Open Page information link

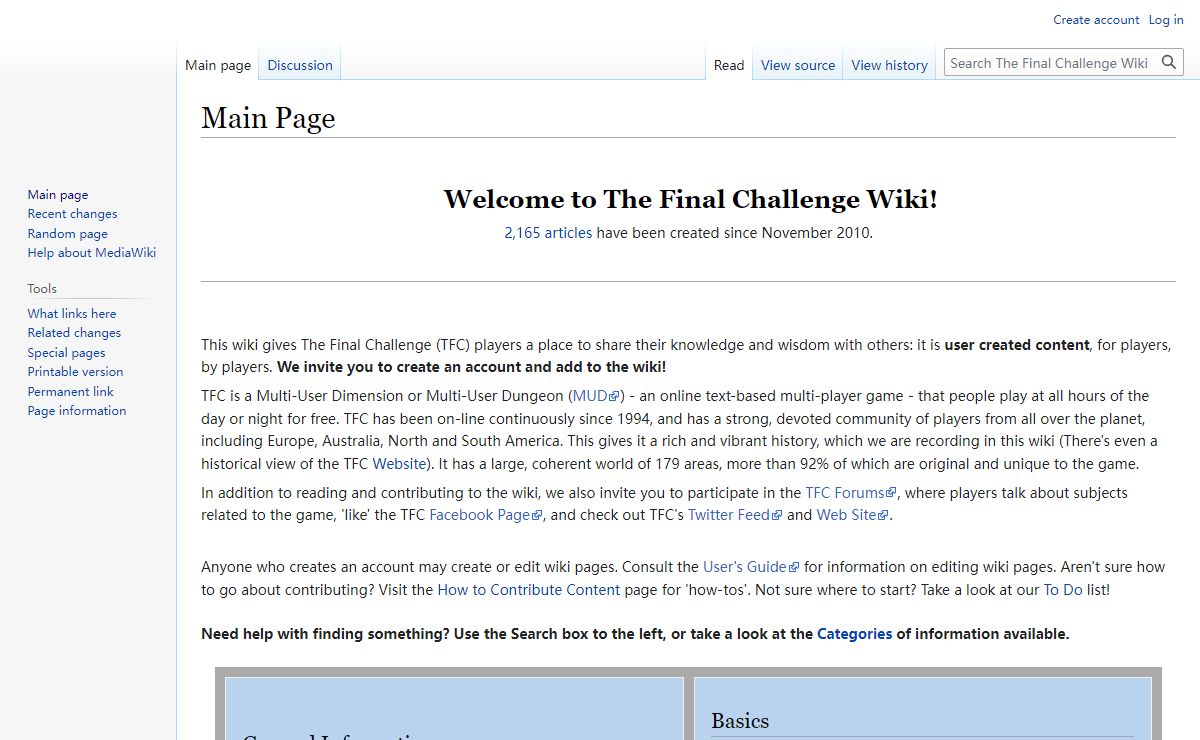coord(77,411)
